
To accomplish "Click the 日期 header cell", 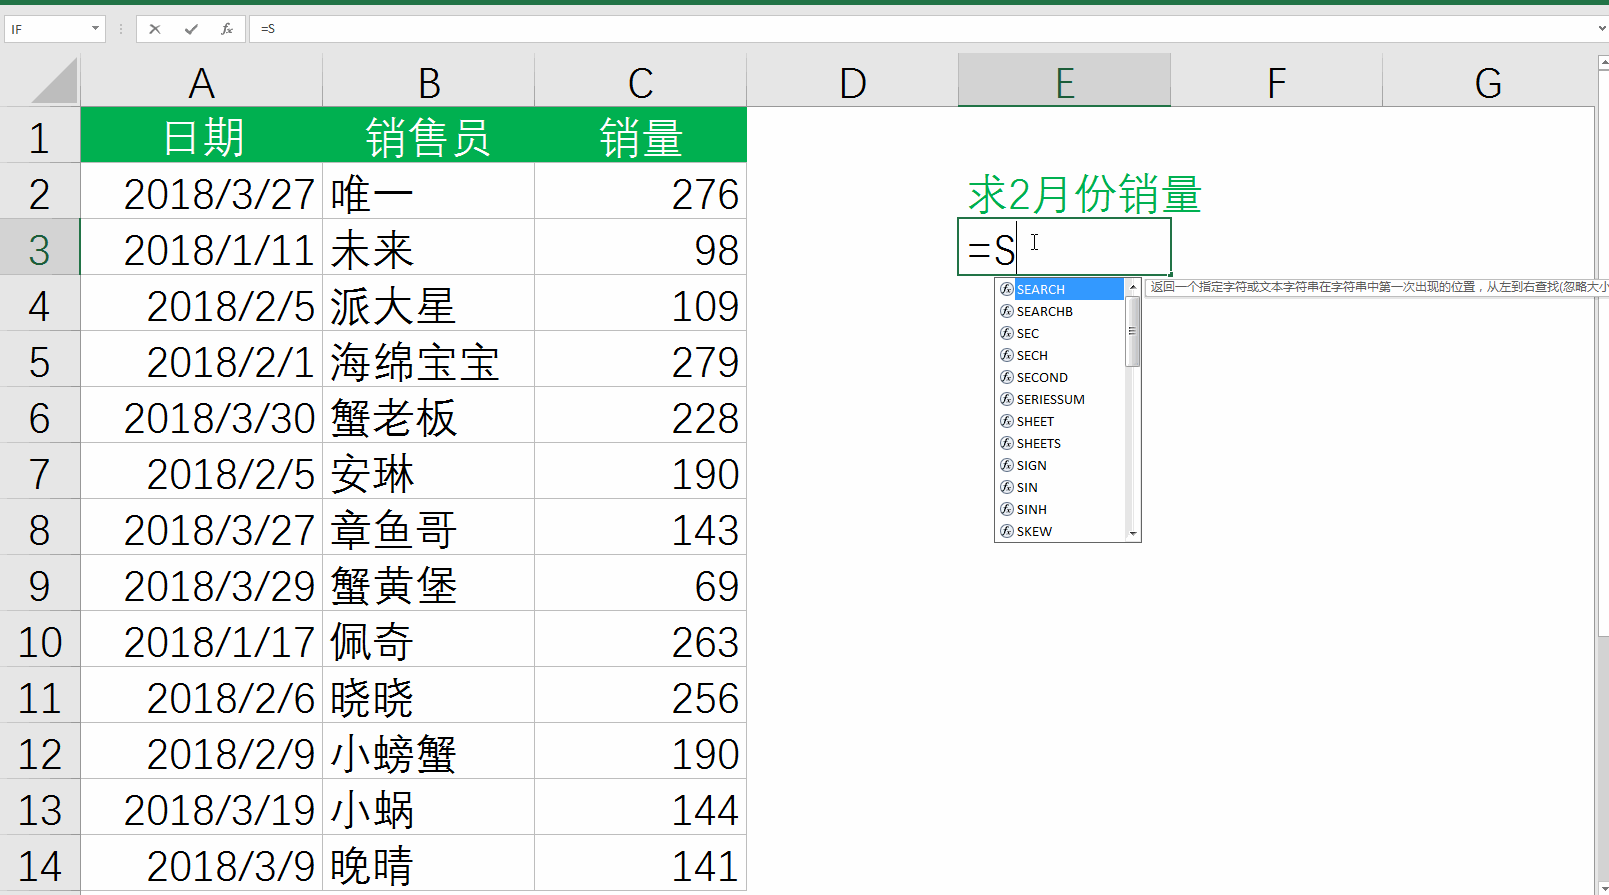I will tap(201, 135).
